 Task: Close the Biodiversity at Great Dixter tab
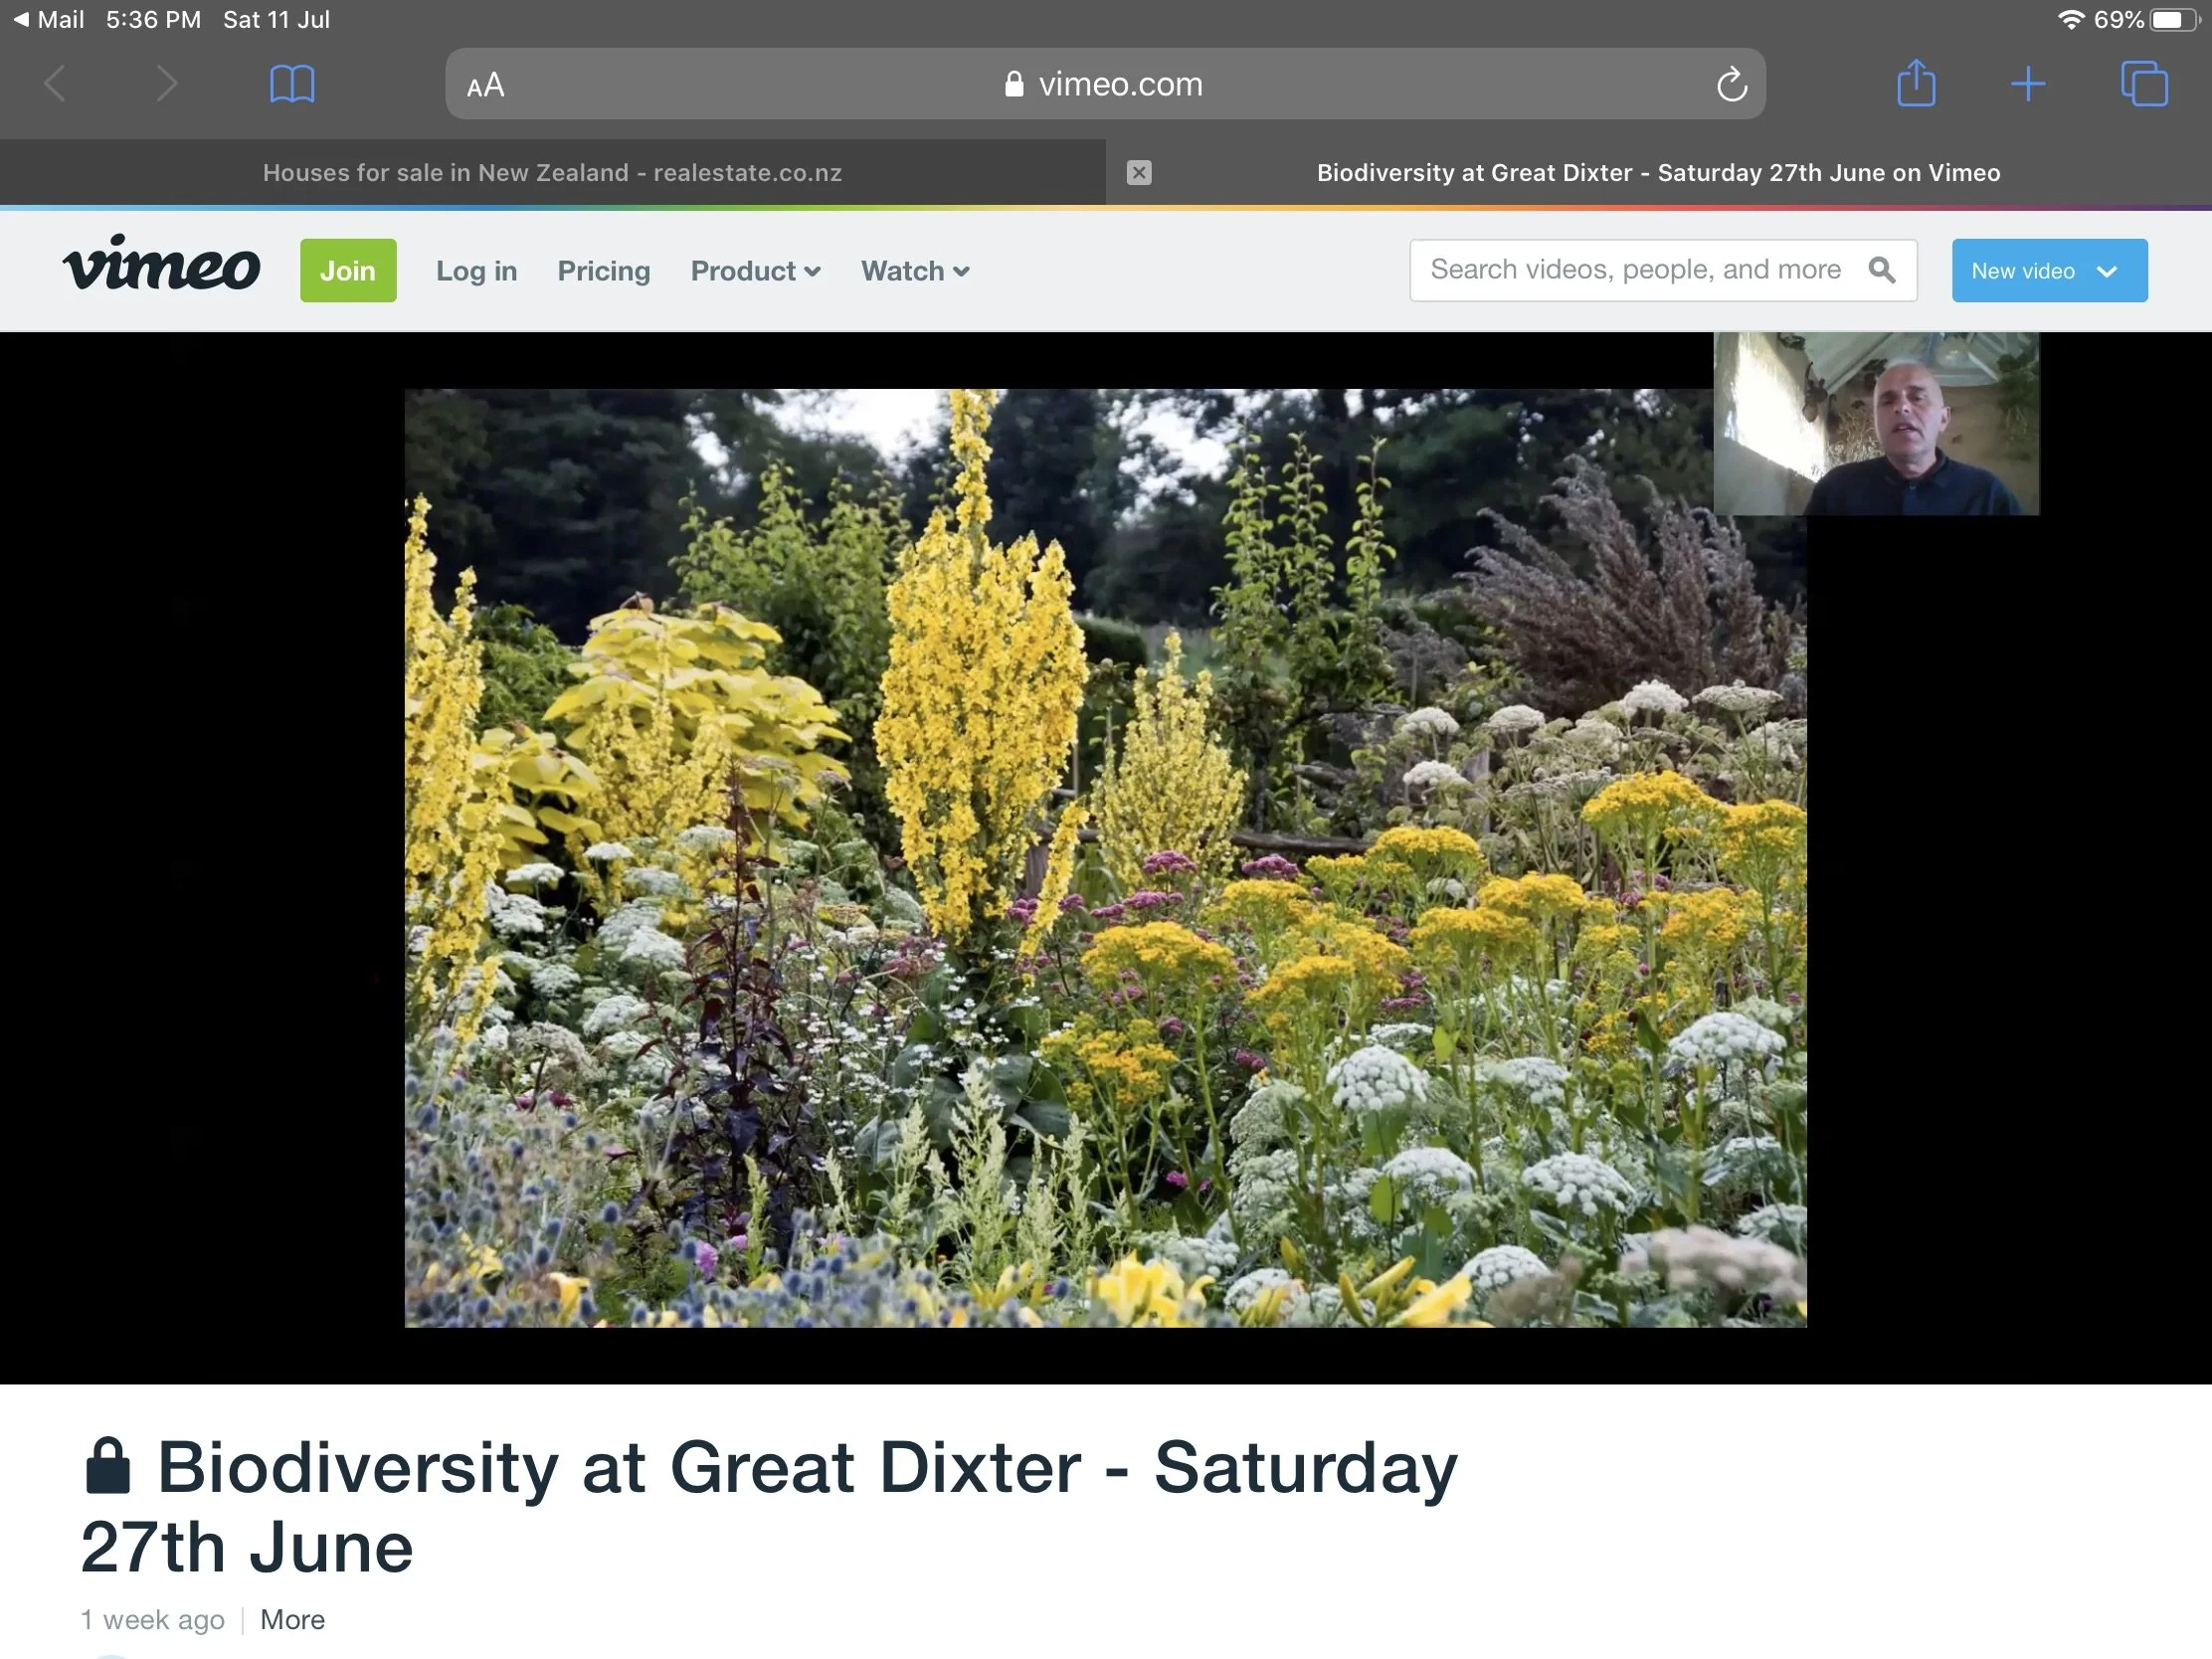pyautogui.click(x=1138, y=173)
